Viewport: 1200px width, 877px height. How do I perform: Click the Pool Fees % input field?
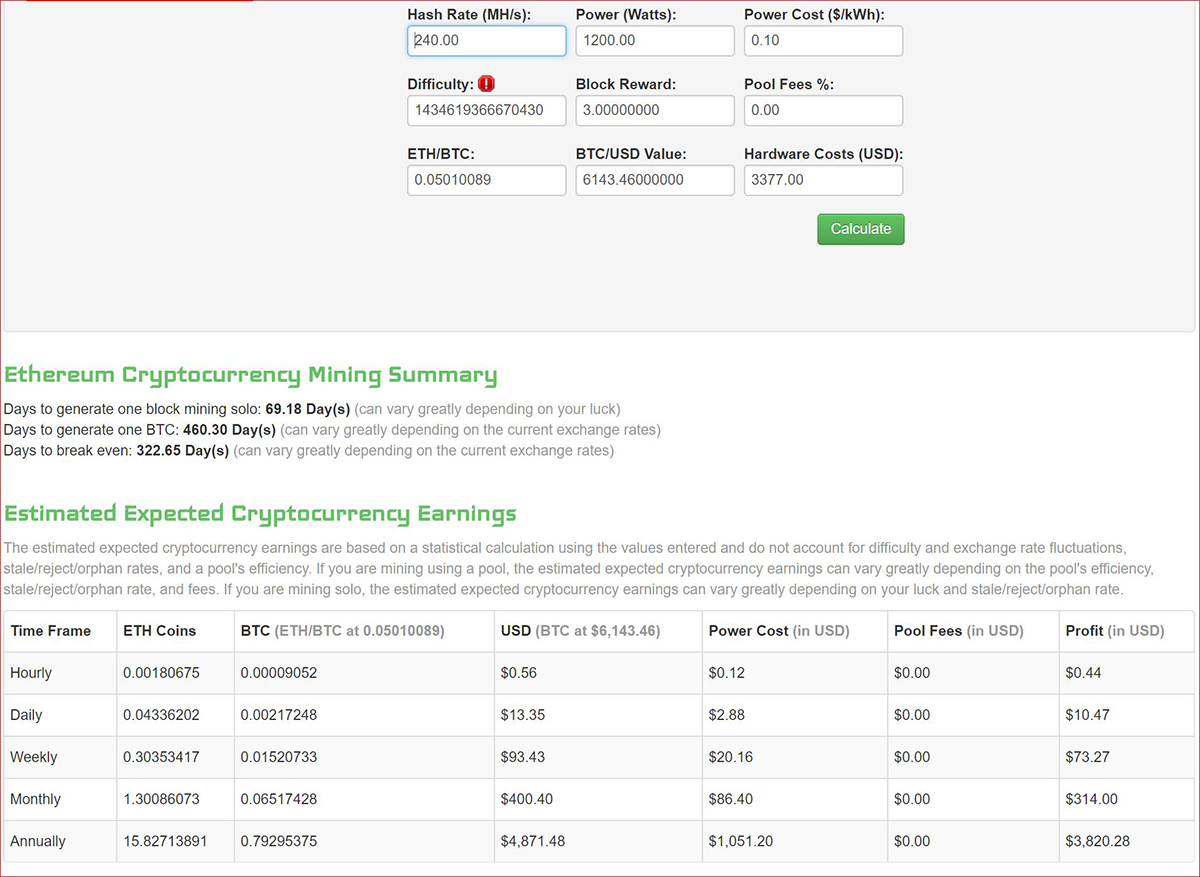[x=824, y=110]
